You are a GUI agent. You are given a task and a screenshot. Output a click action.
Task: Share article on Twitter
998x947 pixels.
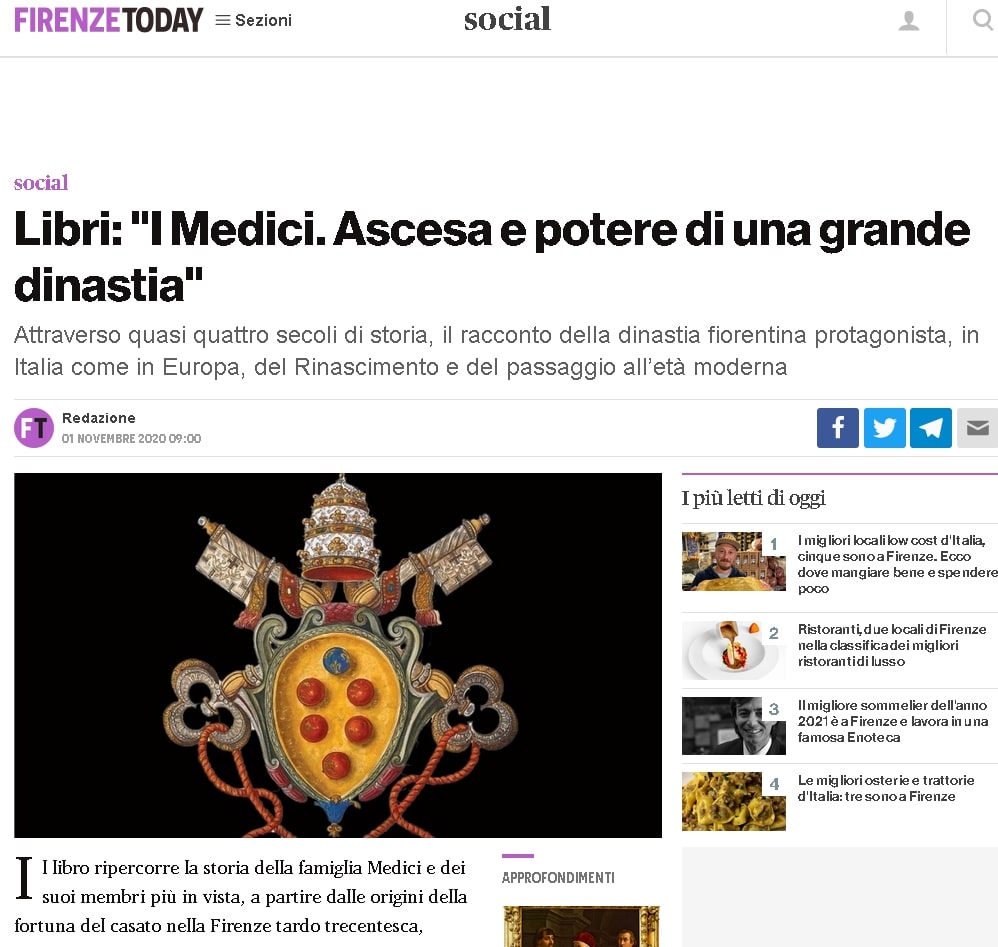[x=885, y=428]
